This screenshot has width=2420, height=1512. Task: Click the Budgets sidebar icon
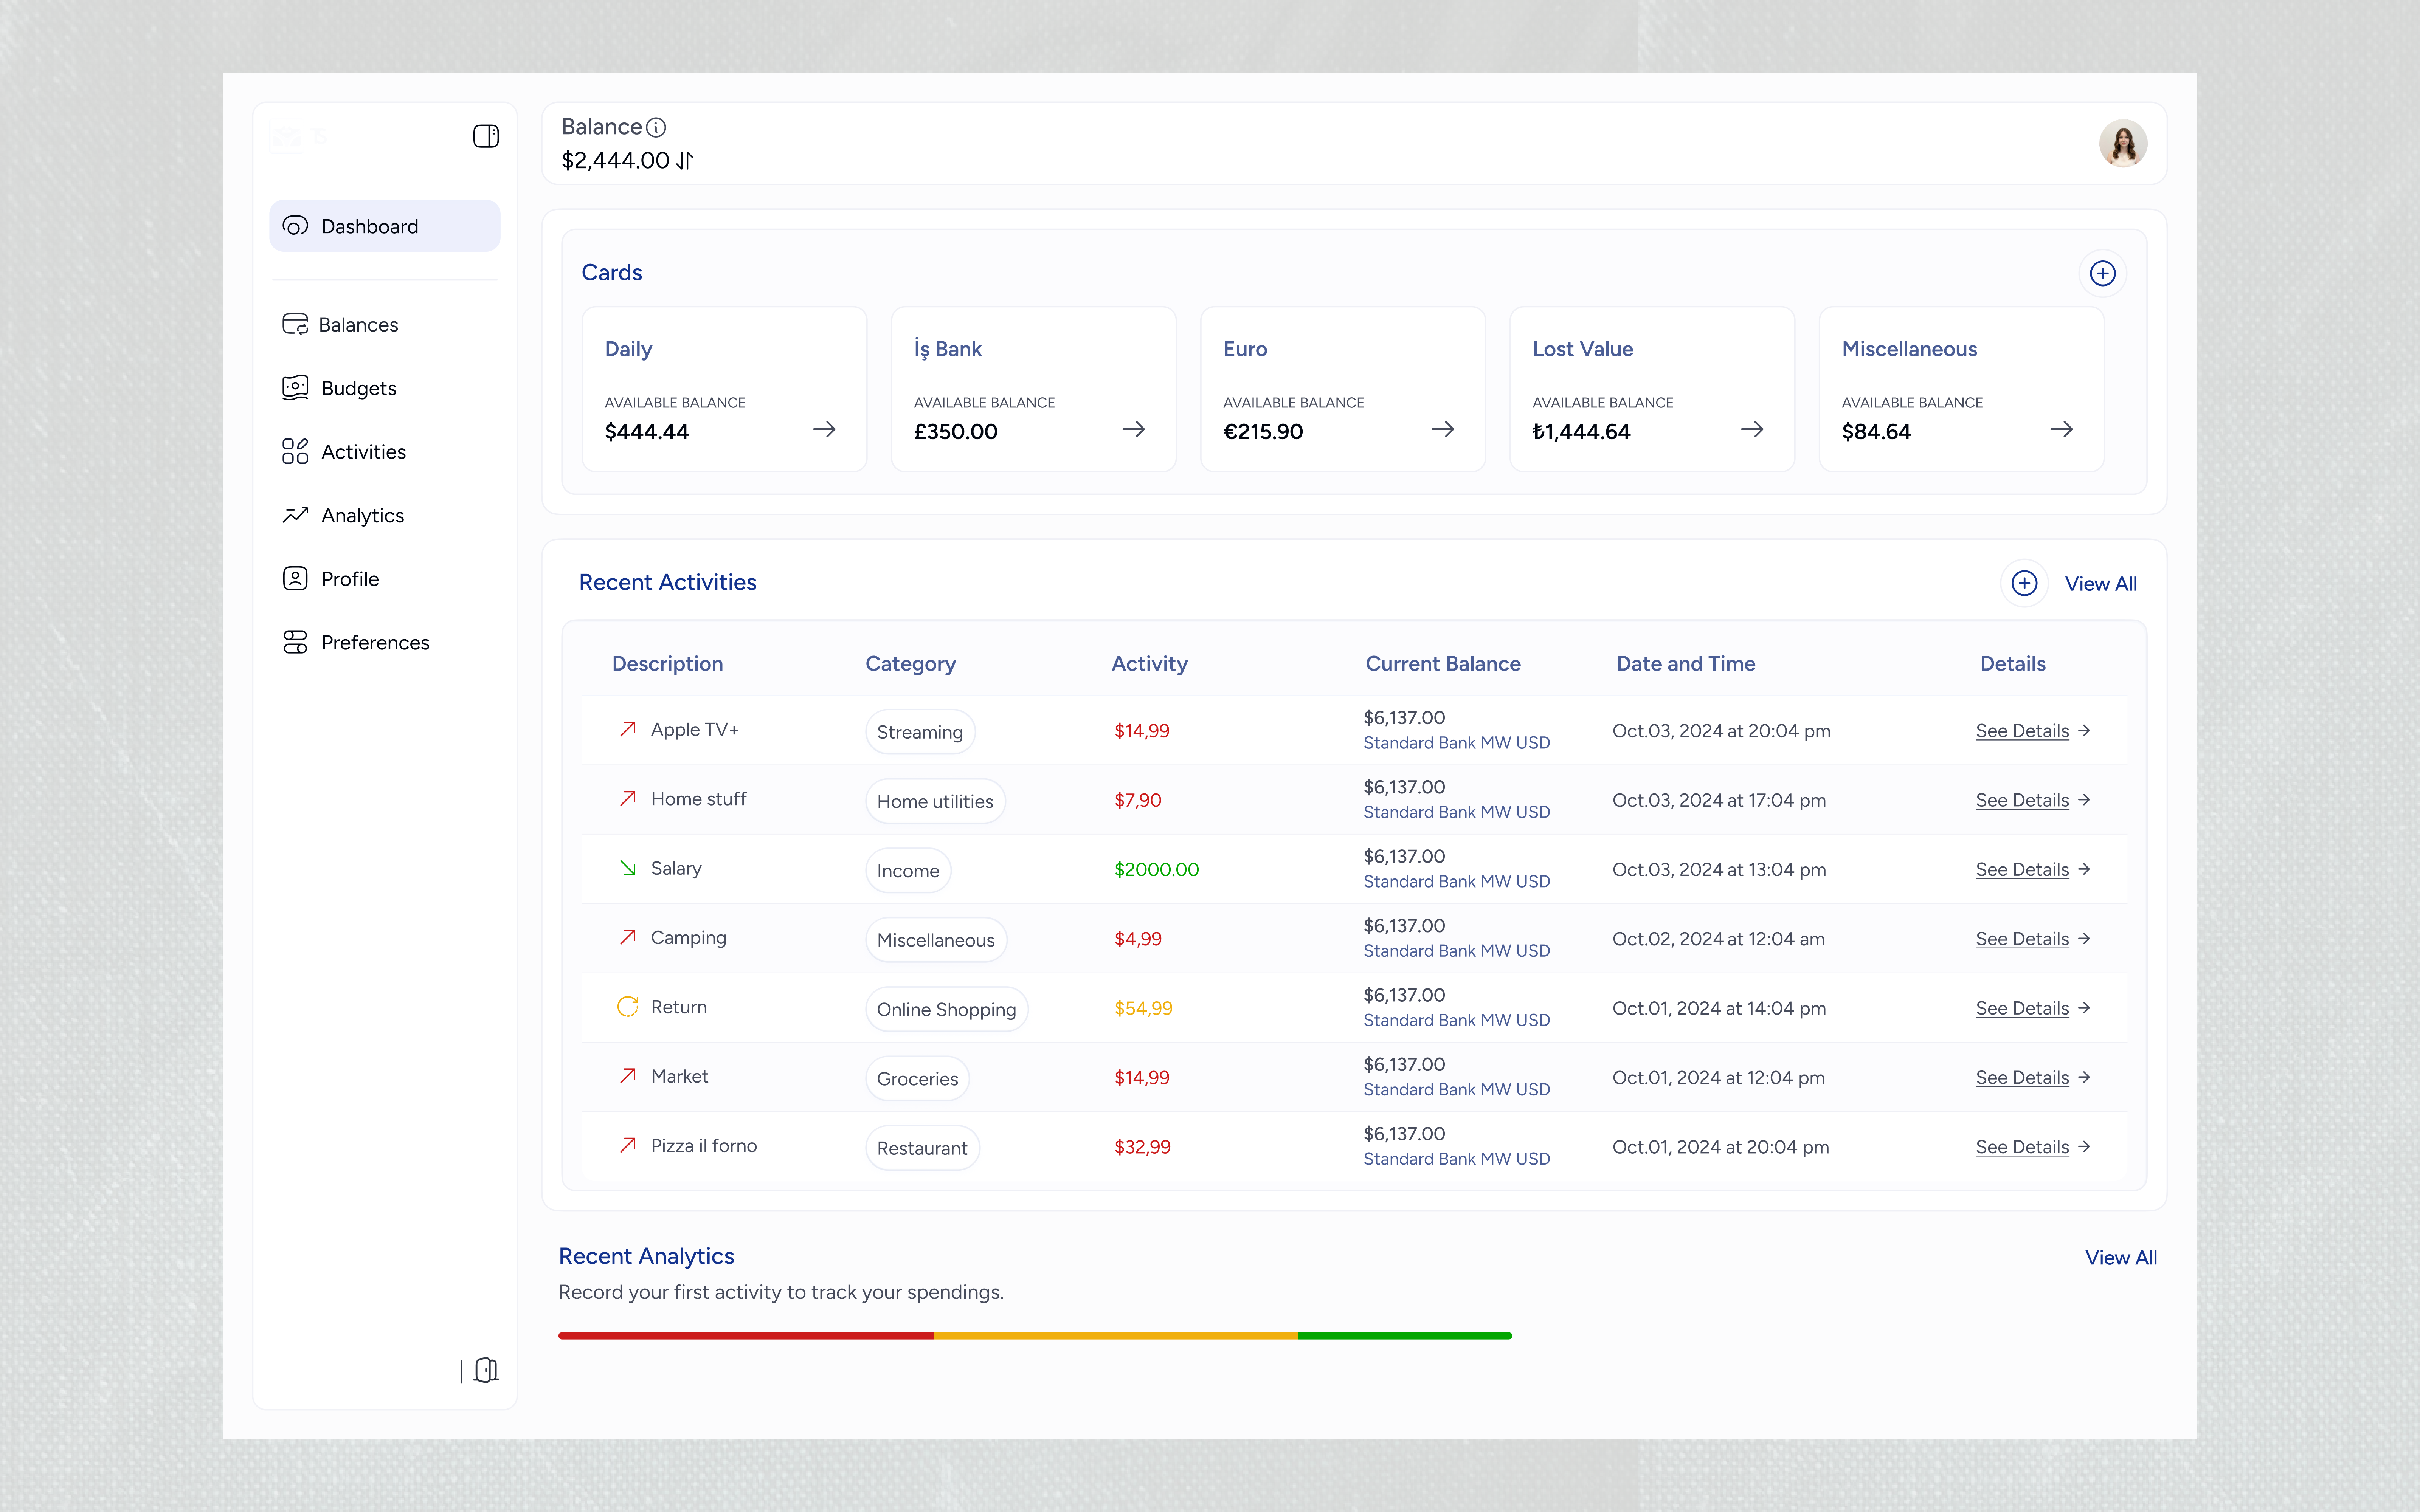point(295,388)
